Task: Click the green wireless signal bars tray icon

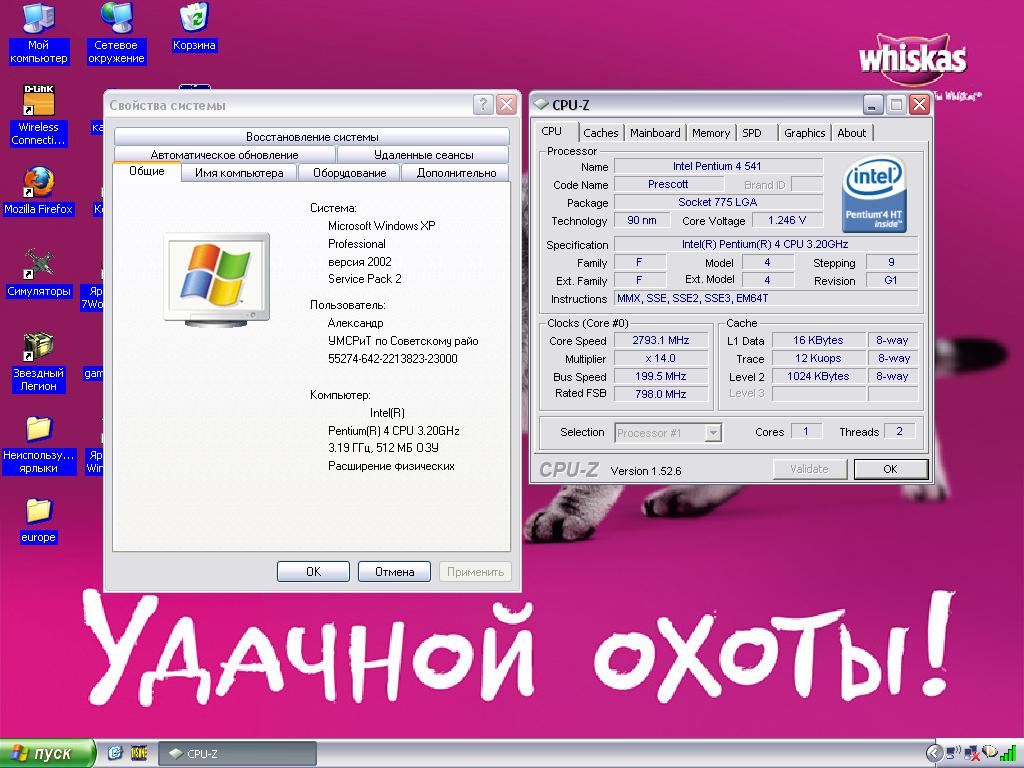Action: [1008, 754]
